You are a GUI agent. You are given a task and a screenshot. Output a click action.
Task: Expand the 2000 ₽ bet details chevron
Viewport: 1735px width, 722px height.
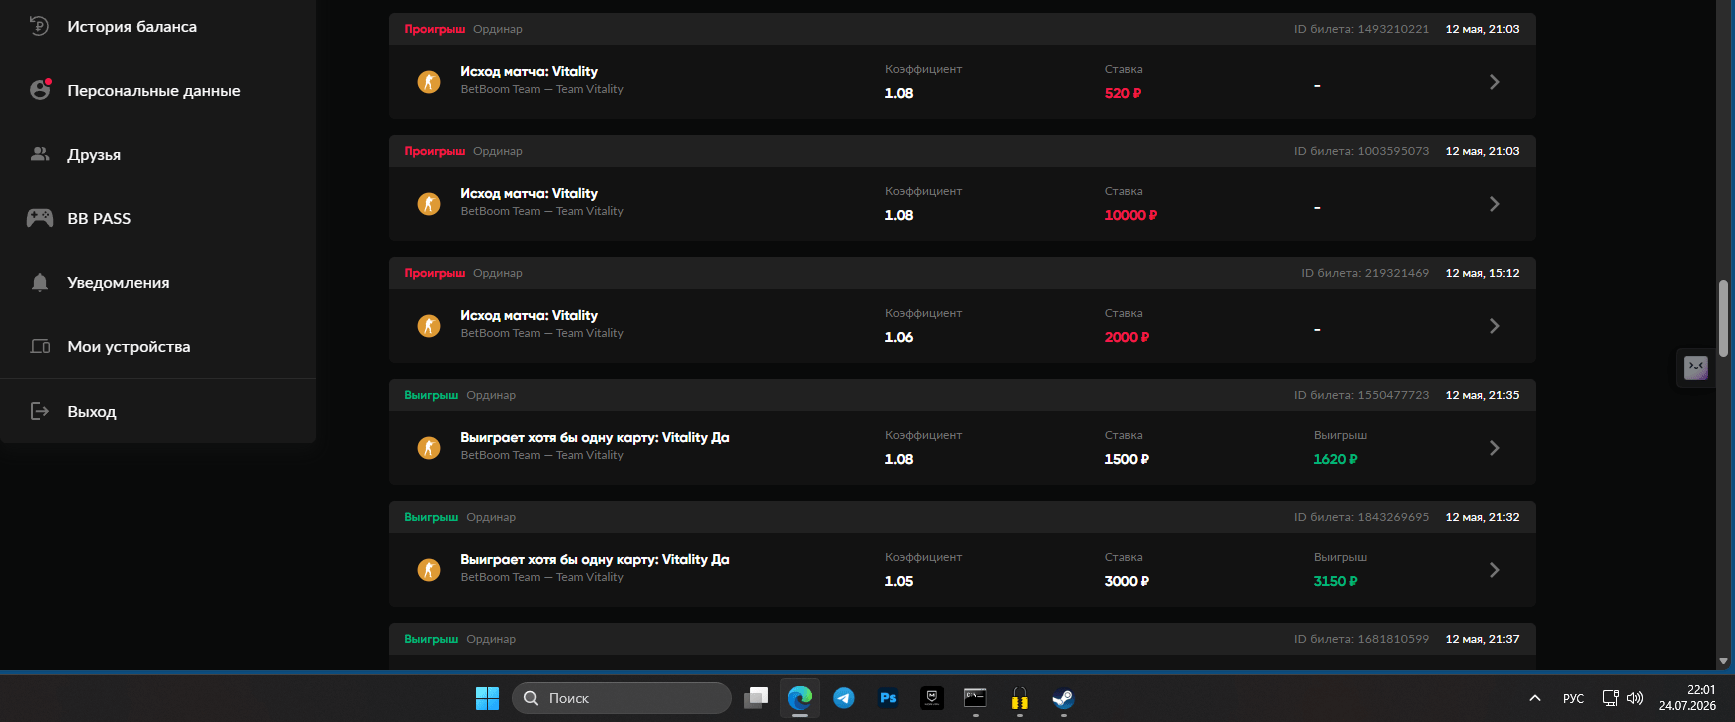1494,326
